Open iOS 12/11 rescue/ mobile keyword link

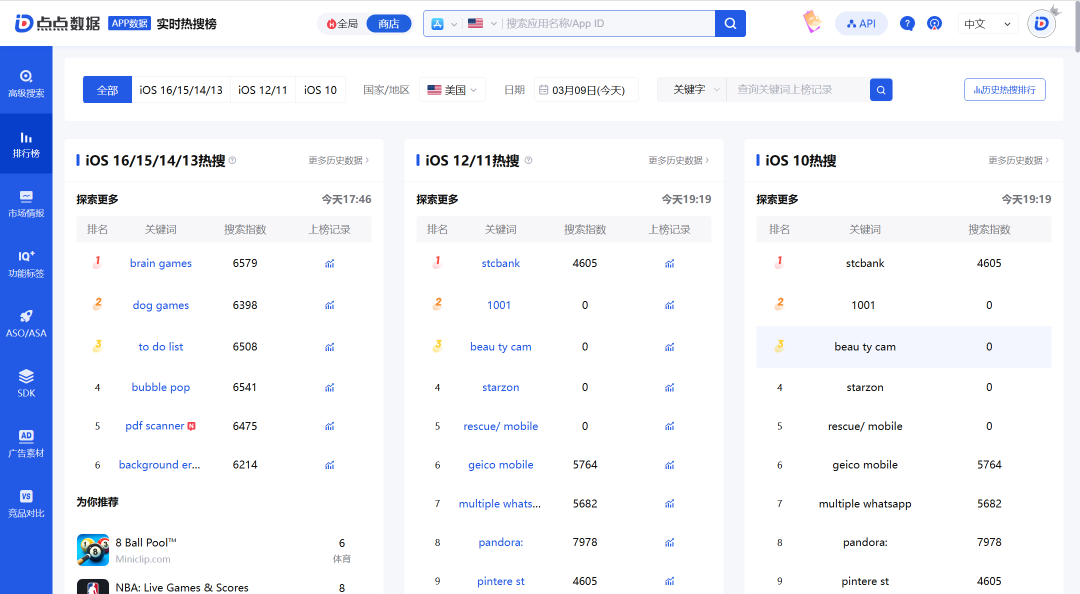(x=501, y=426)
